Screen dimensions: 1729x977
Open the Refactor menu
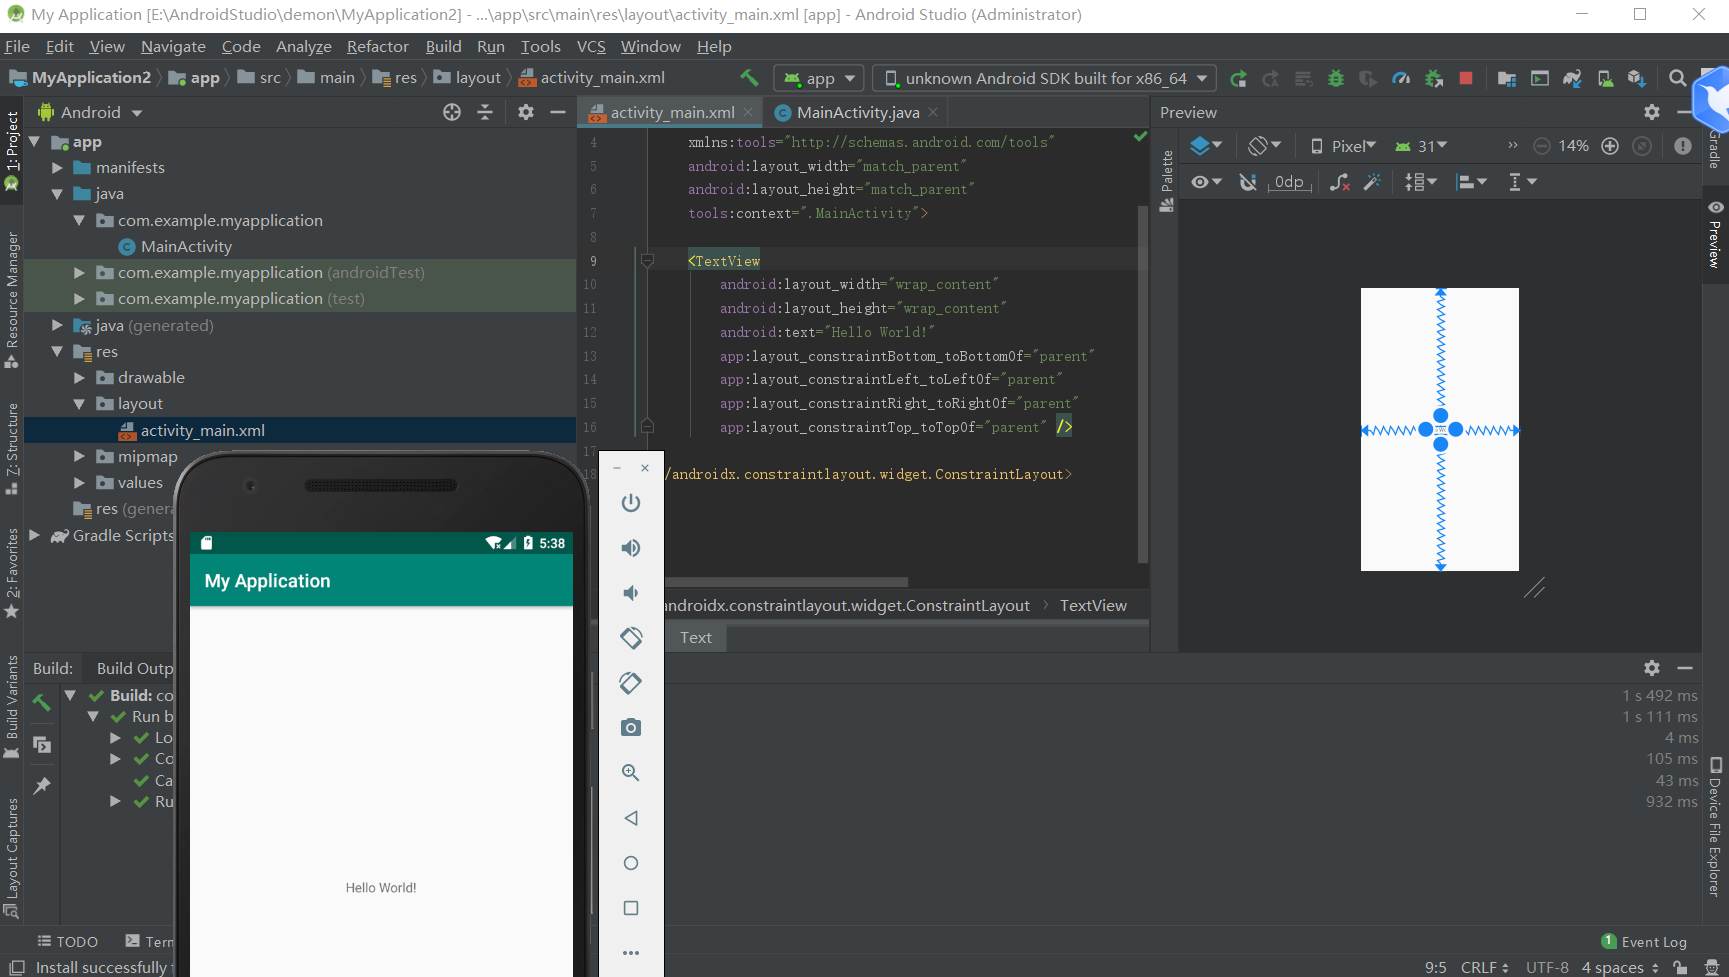point(377,46)
